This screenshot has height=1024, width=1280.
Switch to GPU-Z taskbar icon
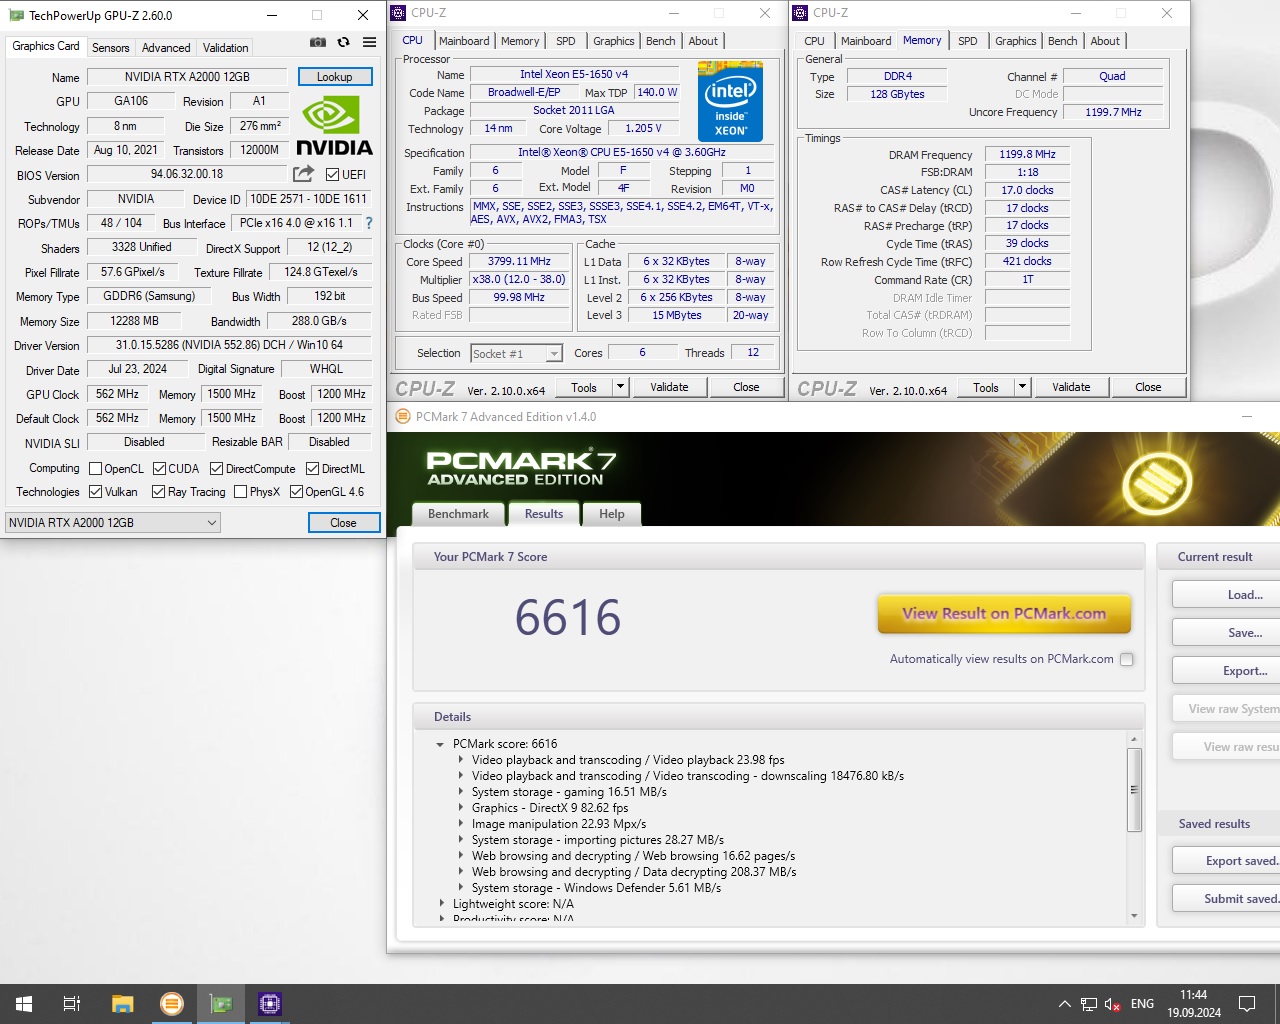coord(221,1004)
